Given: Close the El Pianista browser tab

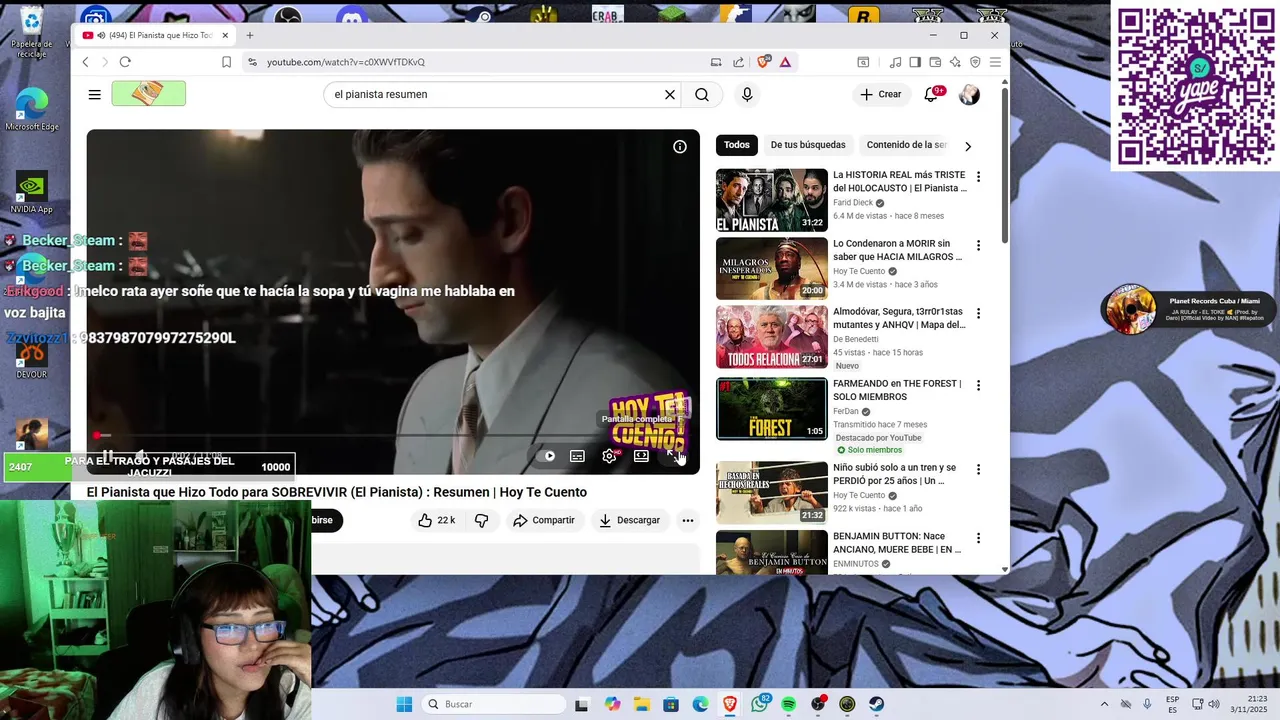Looking at the screenshot, I should point(225,35).
